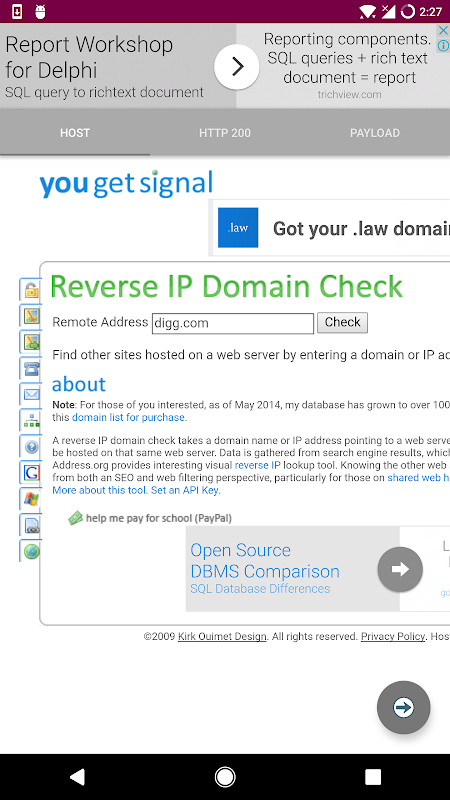Click the envelope email sidebar icon
This screenshot has height=800, width=450.
pyautogui.click(x=31, y=394)
